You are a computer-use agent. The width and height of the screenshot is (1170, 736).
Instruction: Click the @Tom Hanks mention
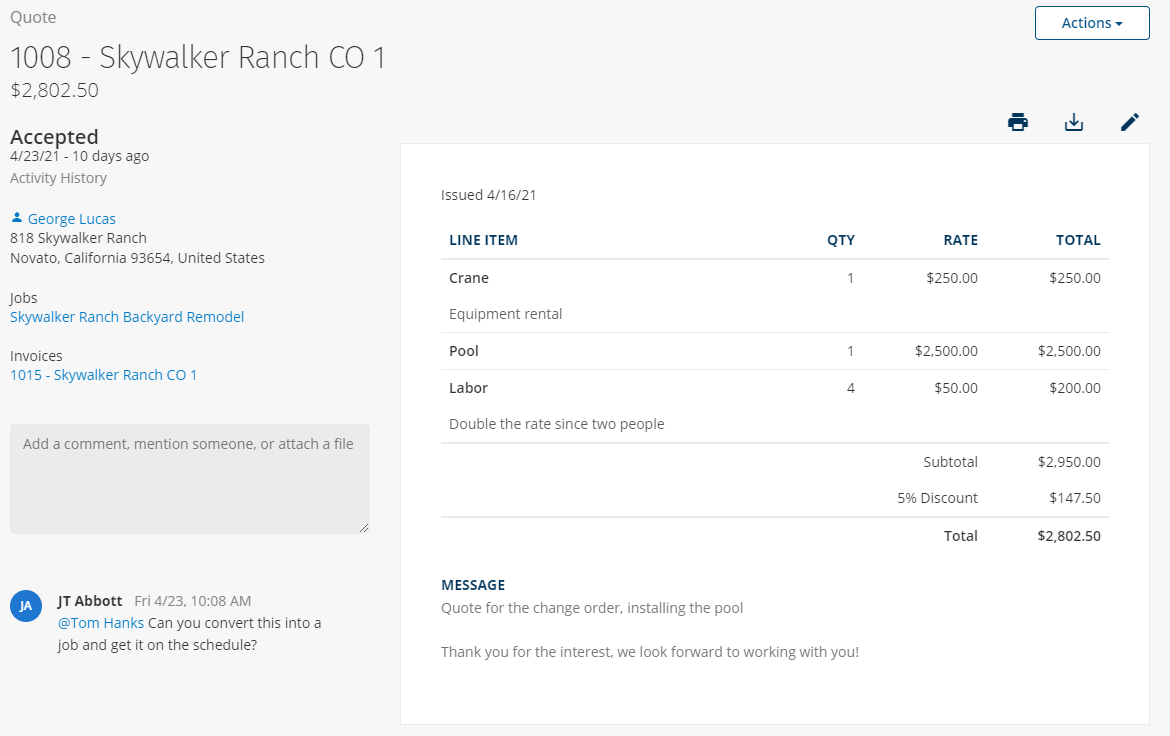tap(101, 623)
